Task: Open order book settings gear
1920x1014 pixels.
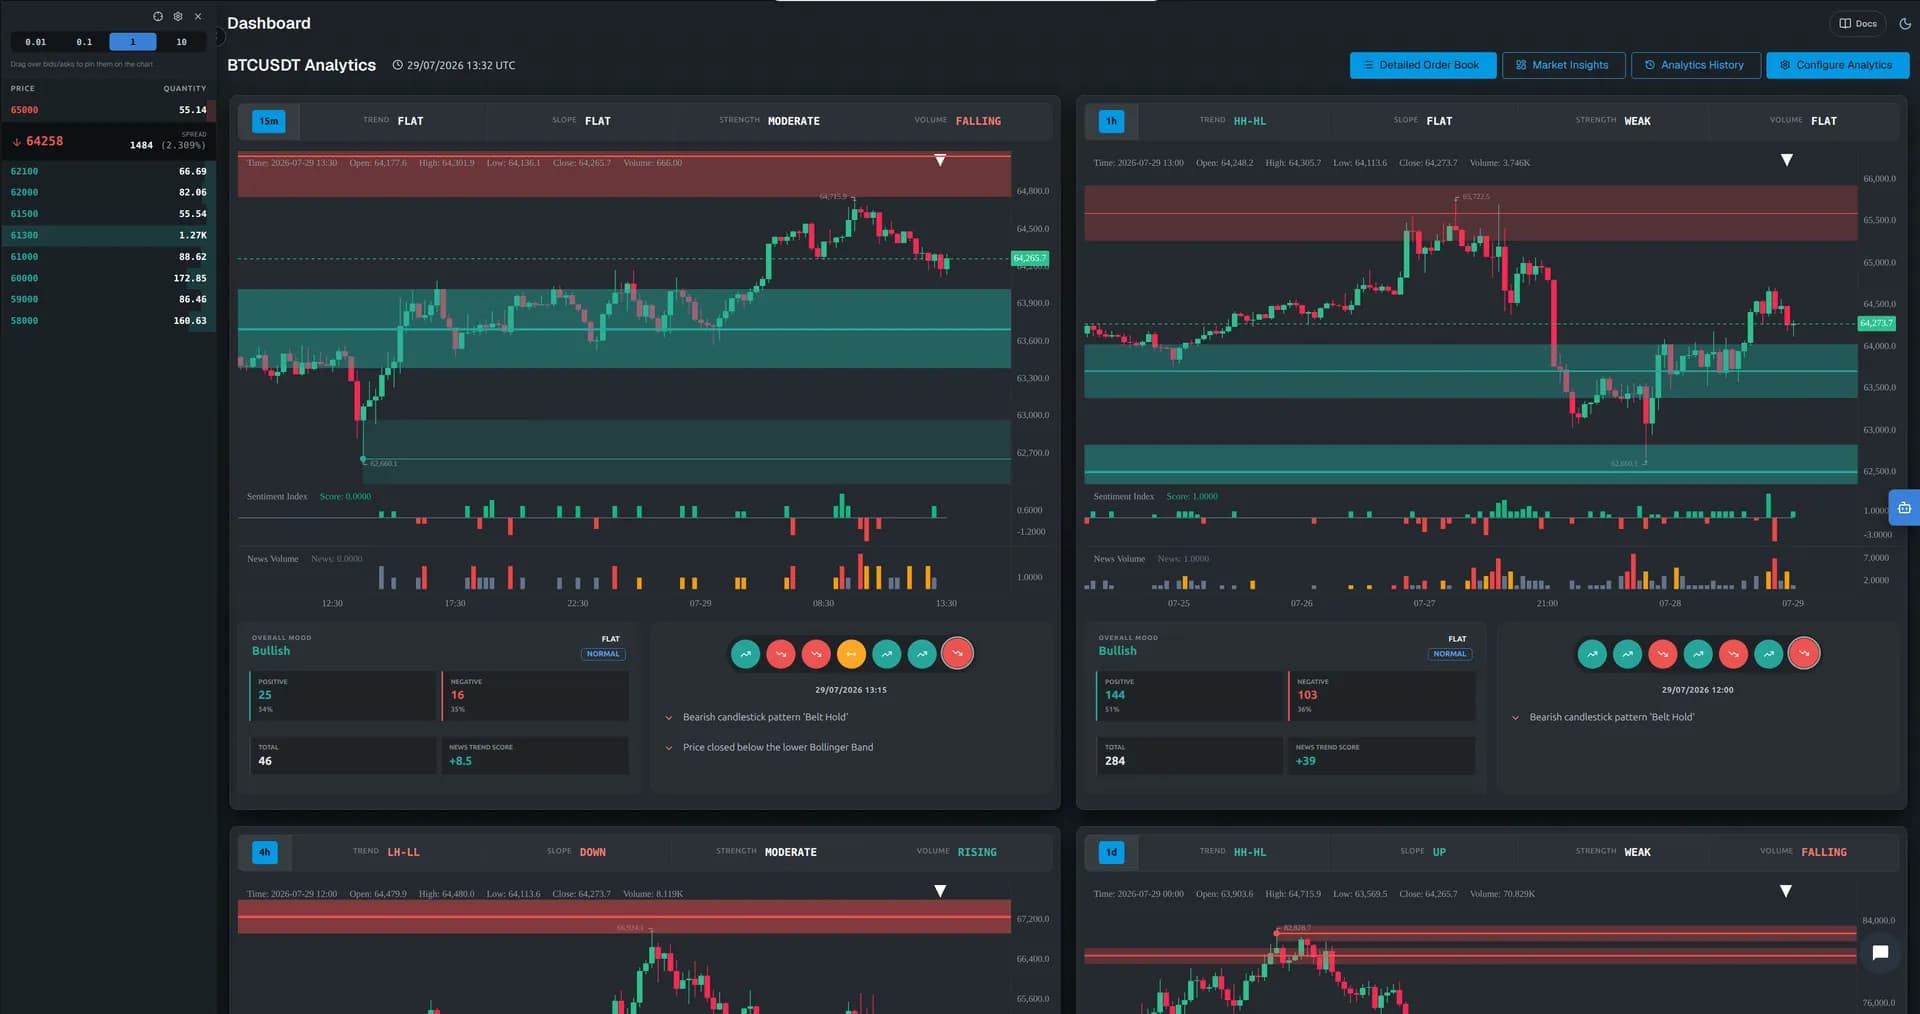Action: (x=178, y=16)
